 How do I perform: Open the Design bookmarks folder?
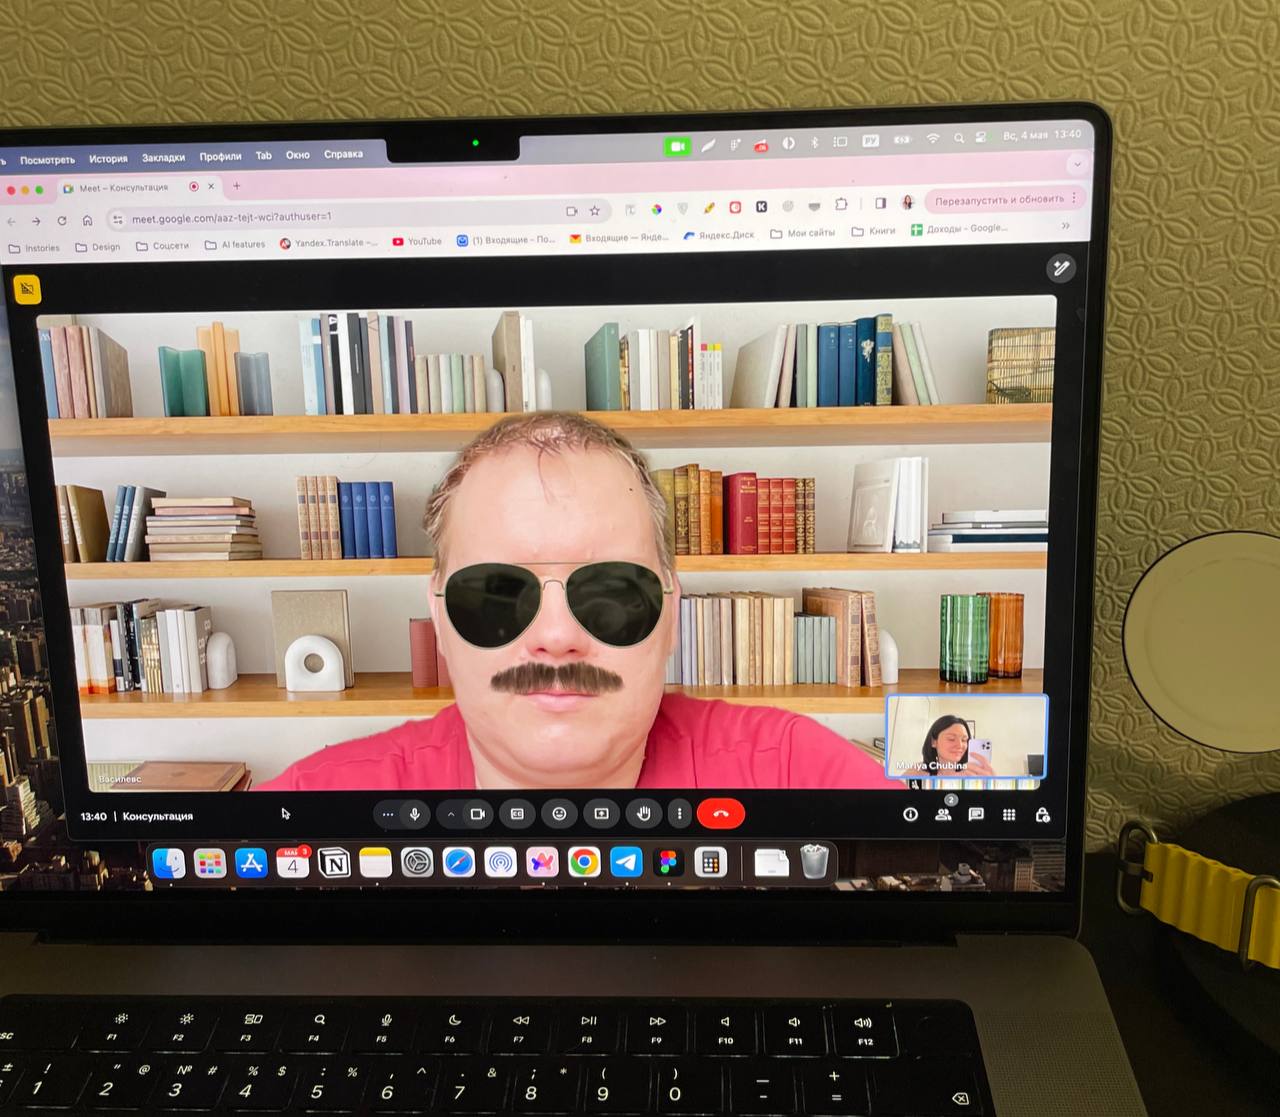(98, 247)
